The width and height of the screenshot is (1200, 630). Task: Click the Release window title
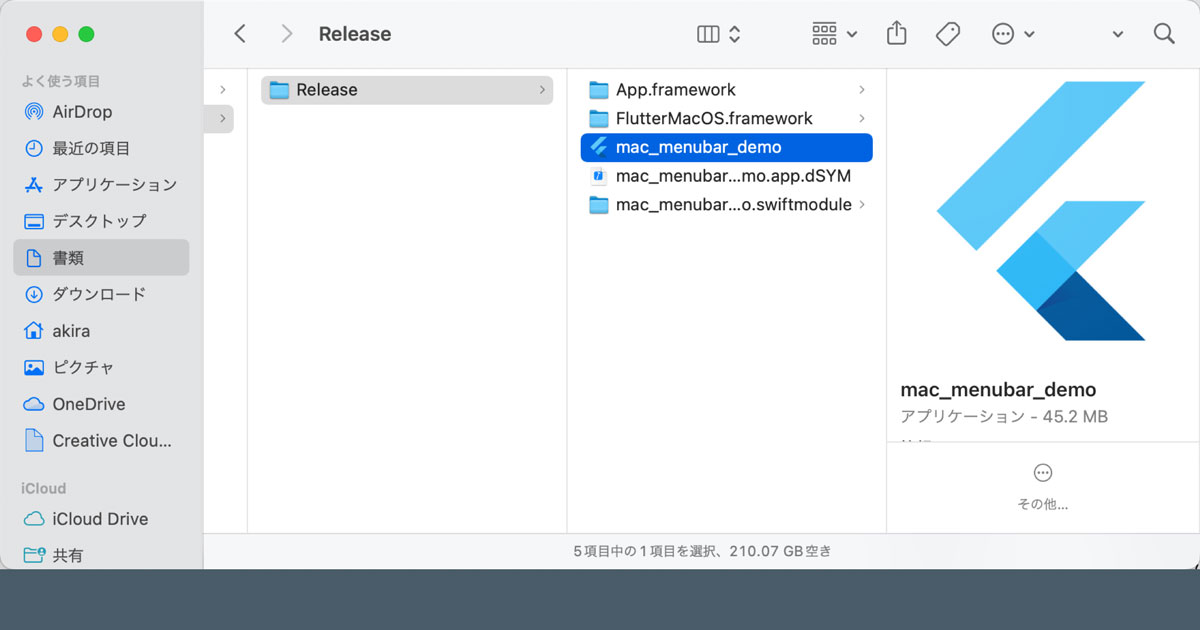355,34
